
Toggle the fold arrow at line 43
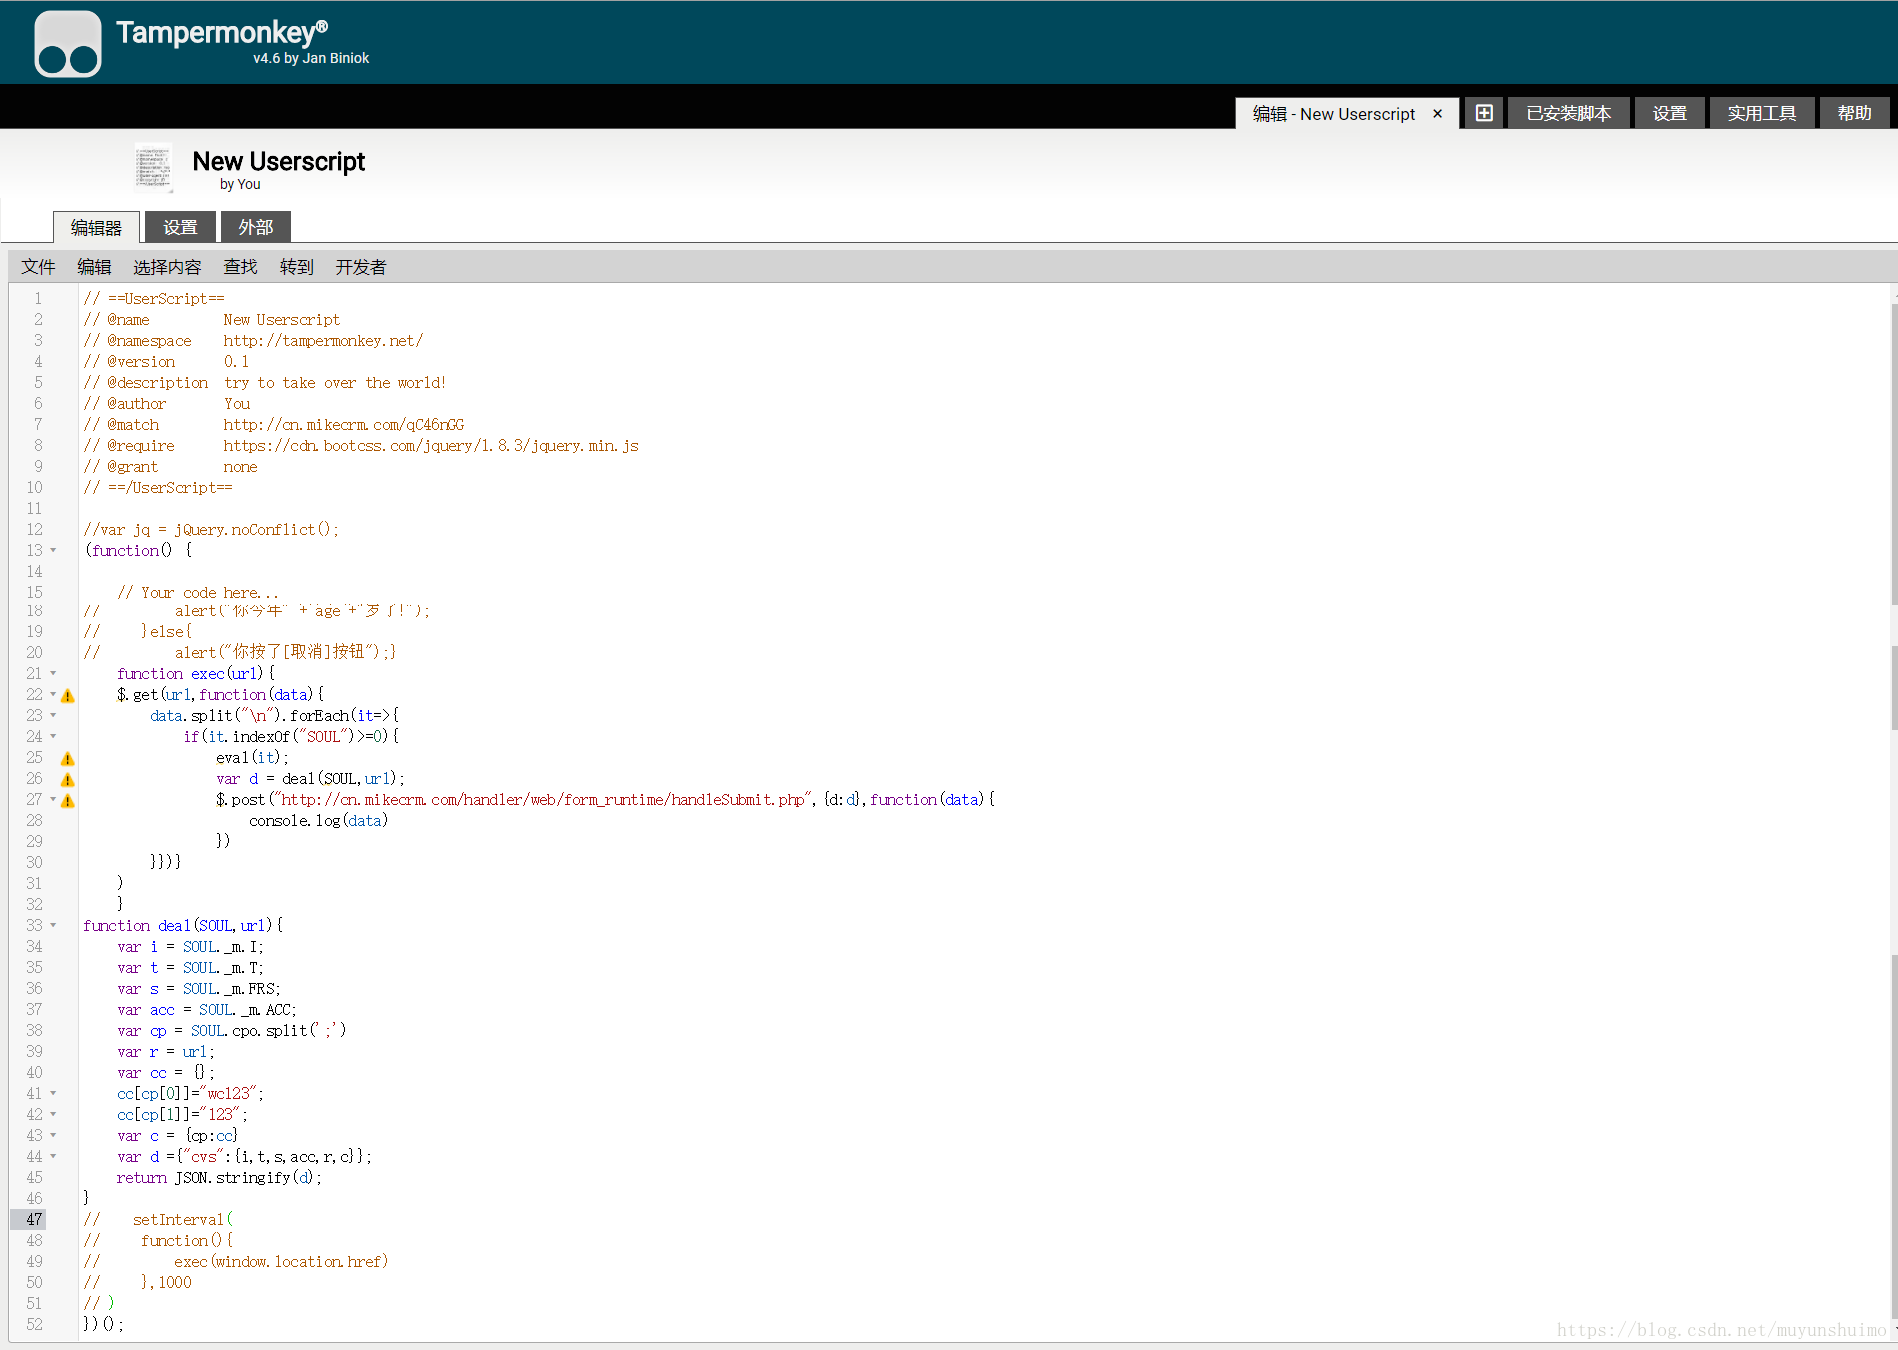(x=53, y=1135)
